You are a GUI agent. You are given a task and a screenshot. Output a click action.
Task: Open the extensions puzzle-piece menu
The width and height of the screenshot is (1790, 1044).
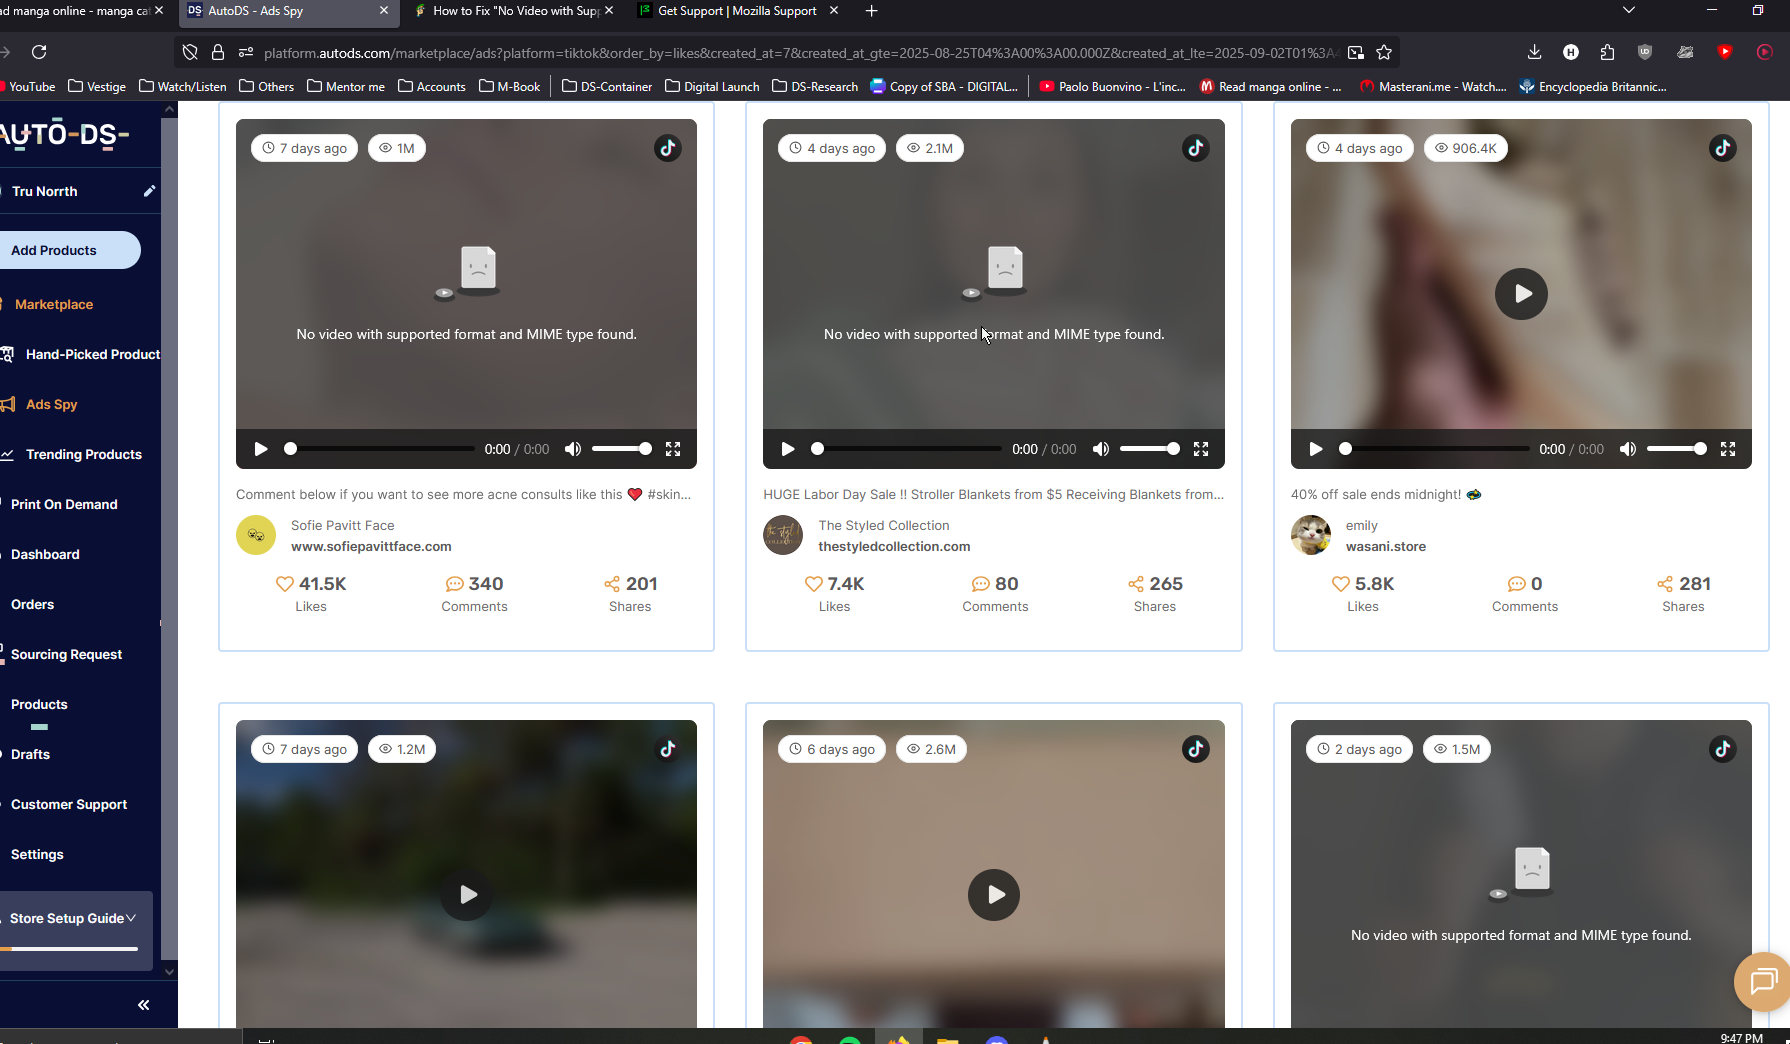(x=1607, y=52)
